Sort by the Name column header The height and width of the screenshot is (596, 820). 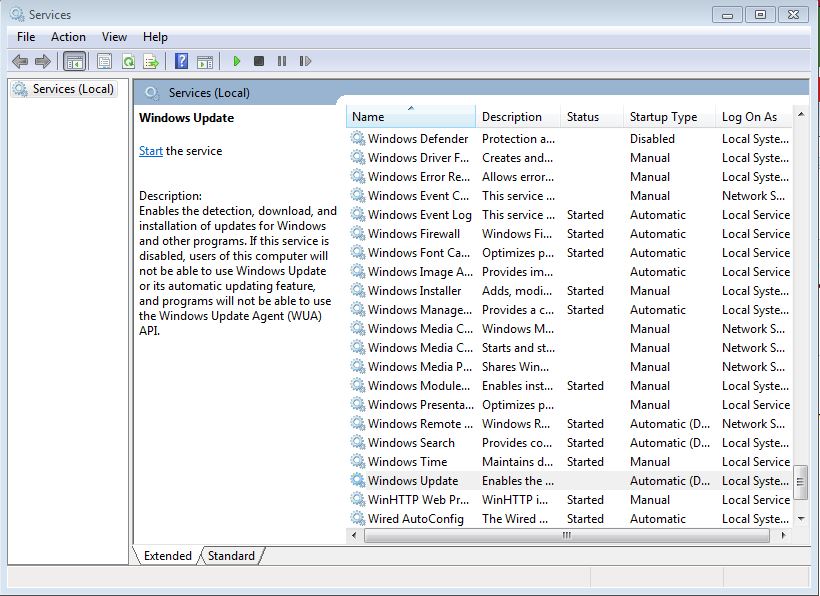[411, 117]
